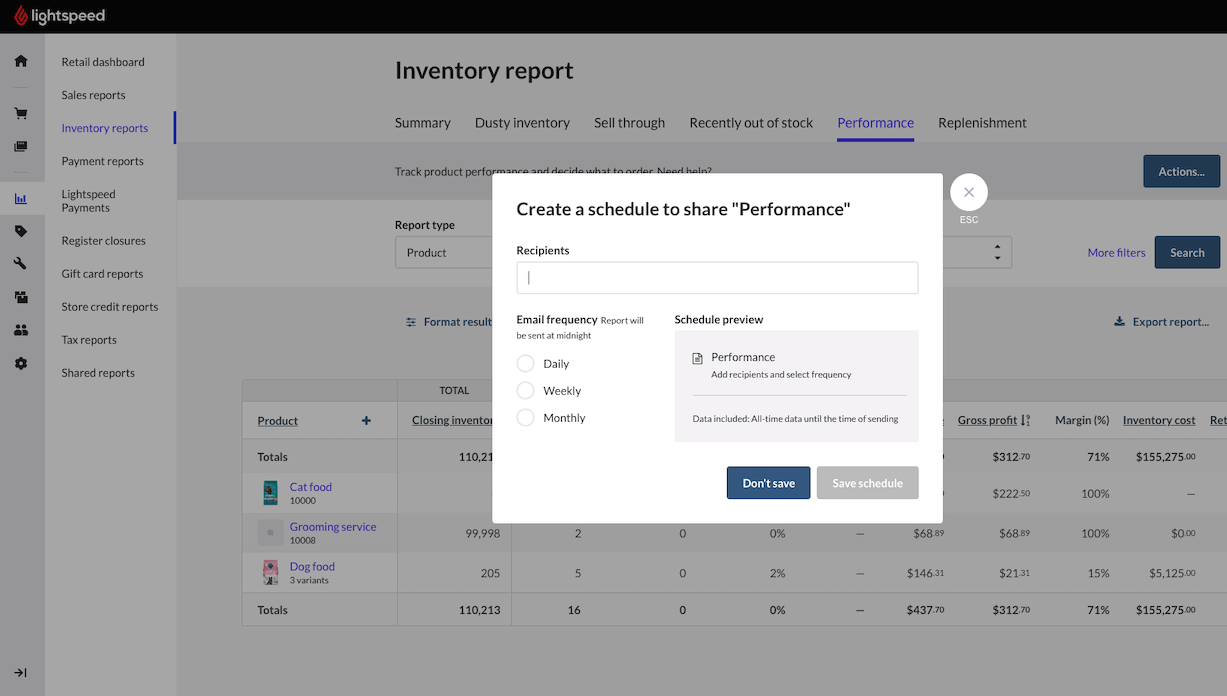Screen dimensions: 1227x696
Task: Open the customers people icon
Action: click(x=21, y=330)
